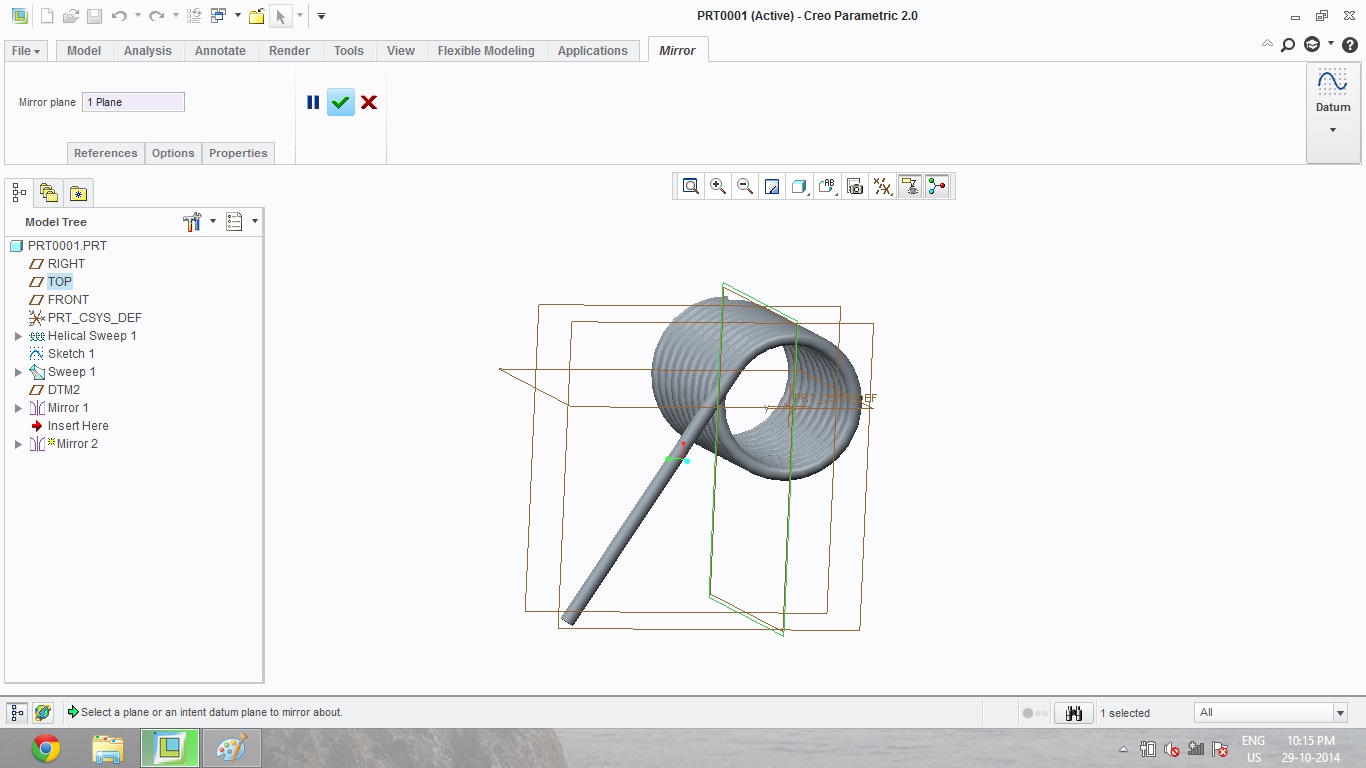The image size is (1366, 768).
Task: Cancel the mirror with red X
Action: coord(369,102)
